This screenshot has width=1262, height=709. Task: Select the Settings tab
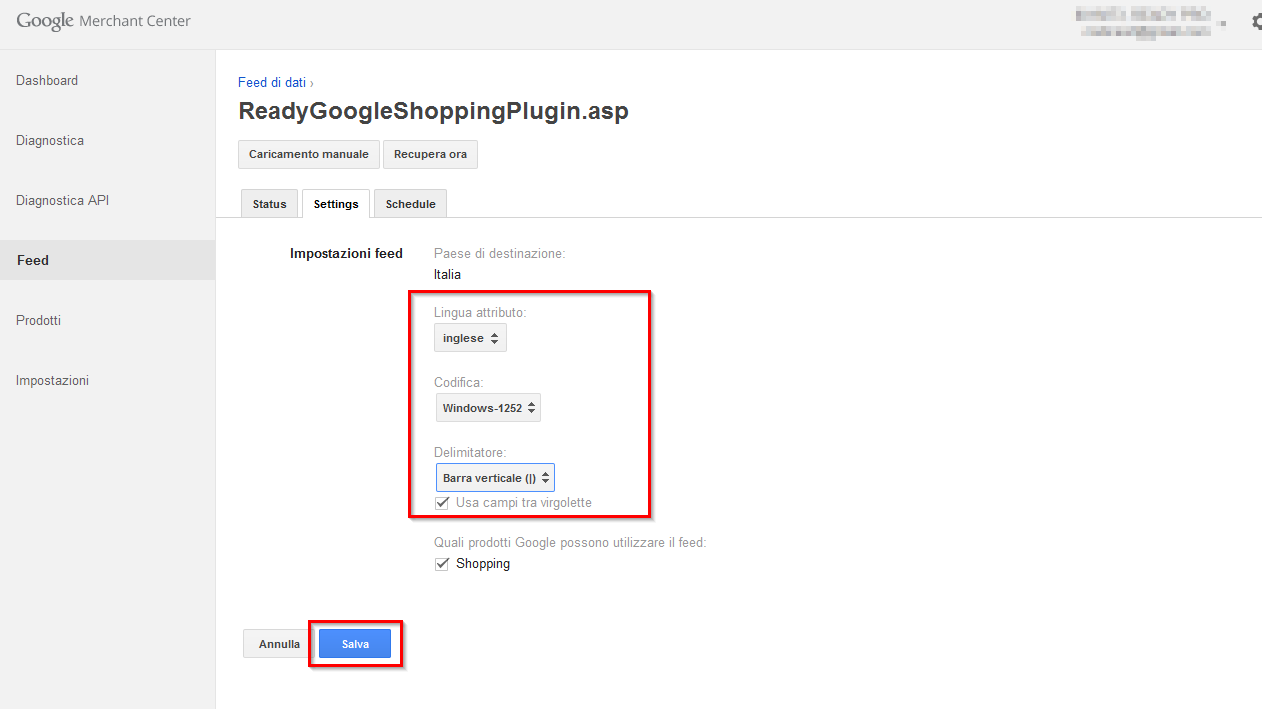tap(336, 203)
